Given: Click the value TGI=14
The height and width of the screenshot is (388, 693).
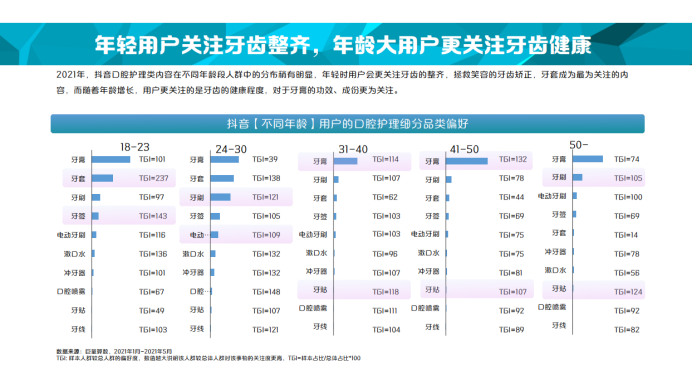Looking at the screenshot, I should tap(626, 235).
